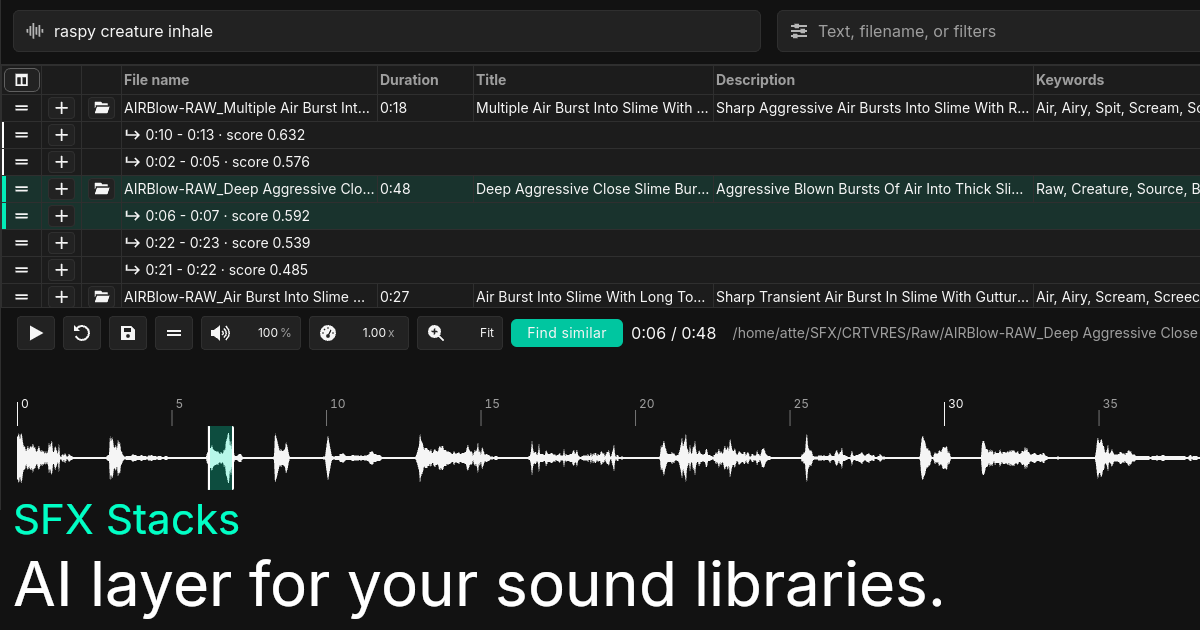Click the restart loop button in the player
The height and width of the screenshot is (630, 1200).
[x=82, y=333]
